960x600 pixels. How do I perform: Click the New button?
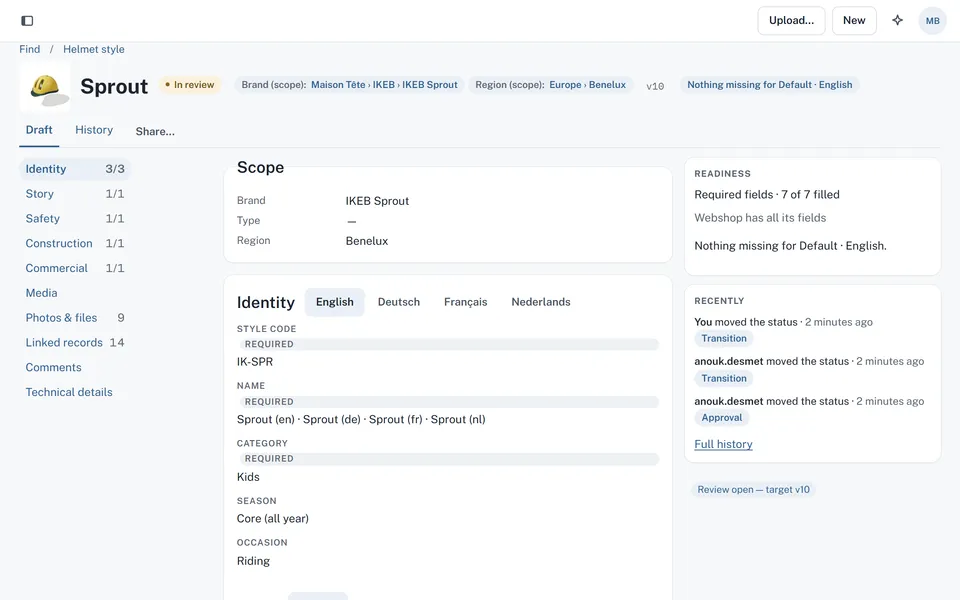(854, 20)
